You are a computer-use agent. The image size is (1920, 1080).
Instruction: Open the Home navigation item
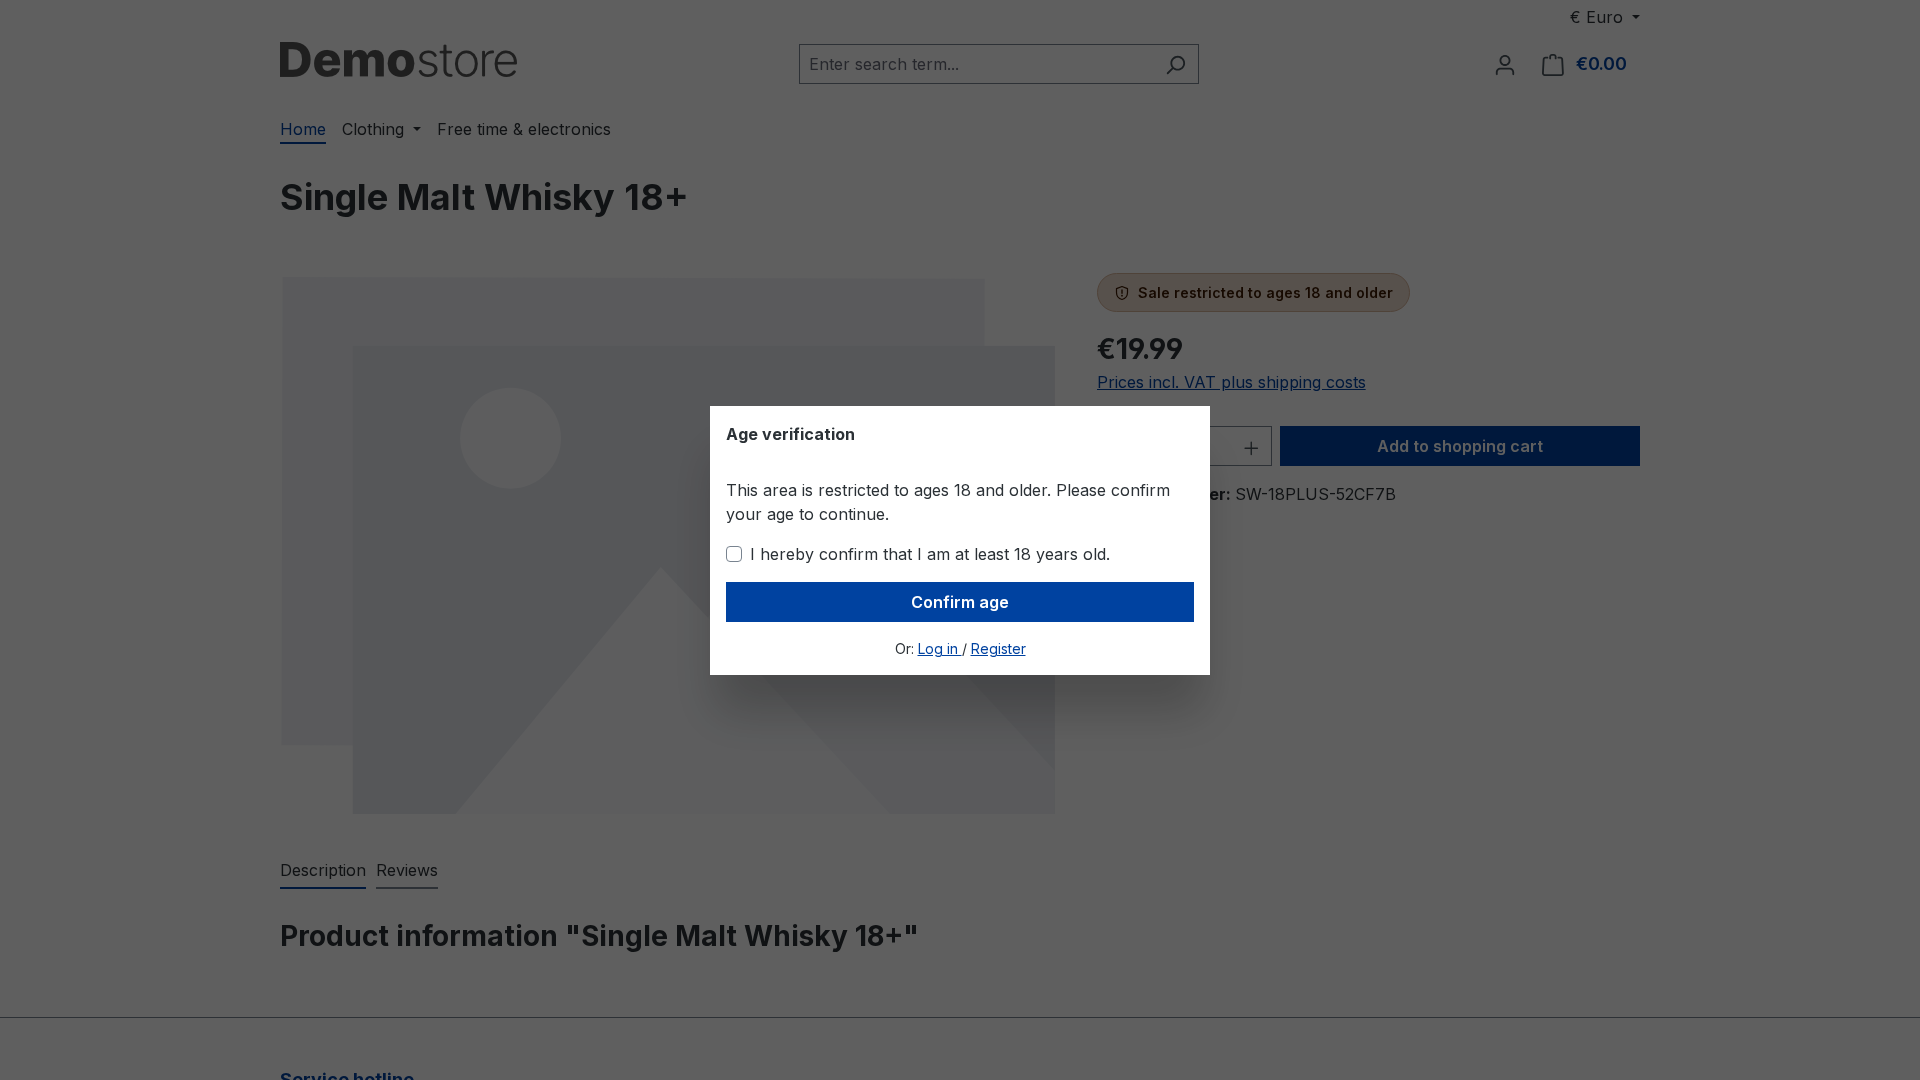pyautogui.click(x=303, y=129)
